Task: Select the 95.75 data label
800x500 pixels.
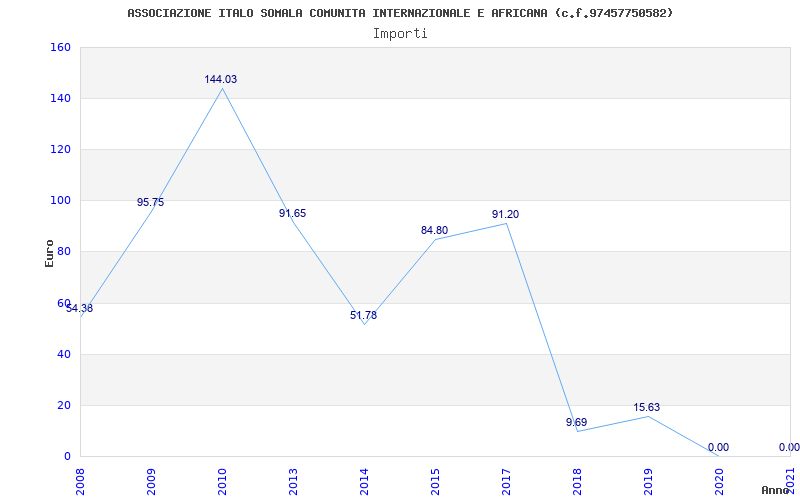Action: [x=151, y=203]
